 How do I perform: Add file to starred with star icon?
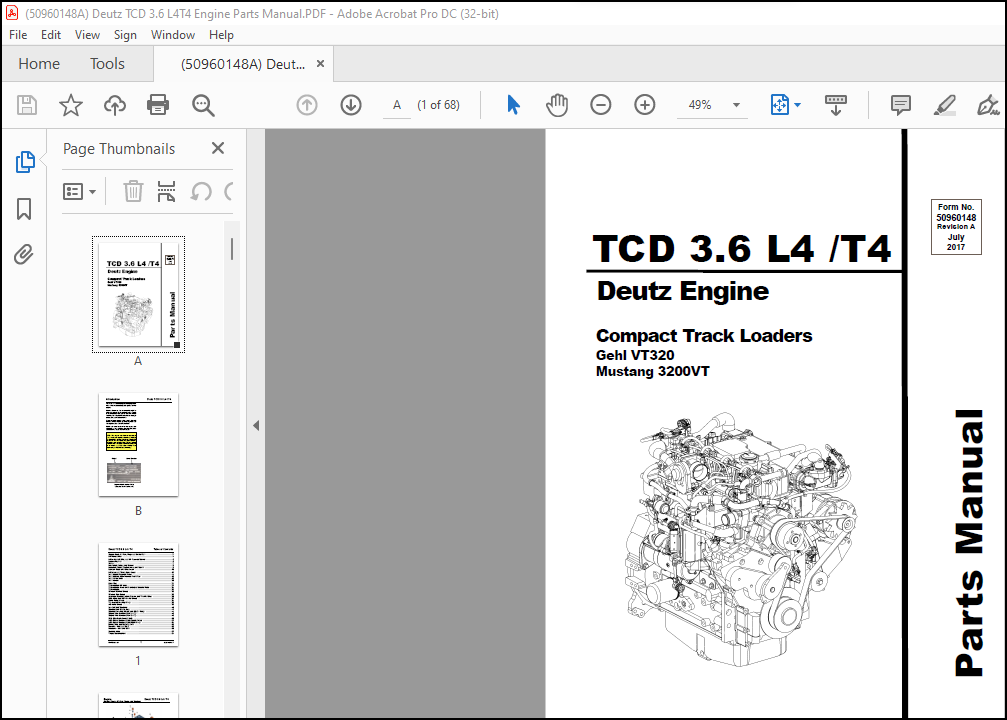coord(71,105)
